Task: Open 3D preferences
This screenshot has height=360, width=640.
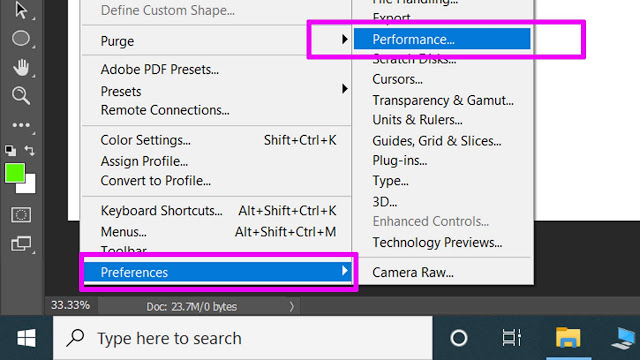Action: pyautogui.click(x=384, y=202)
